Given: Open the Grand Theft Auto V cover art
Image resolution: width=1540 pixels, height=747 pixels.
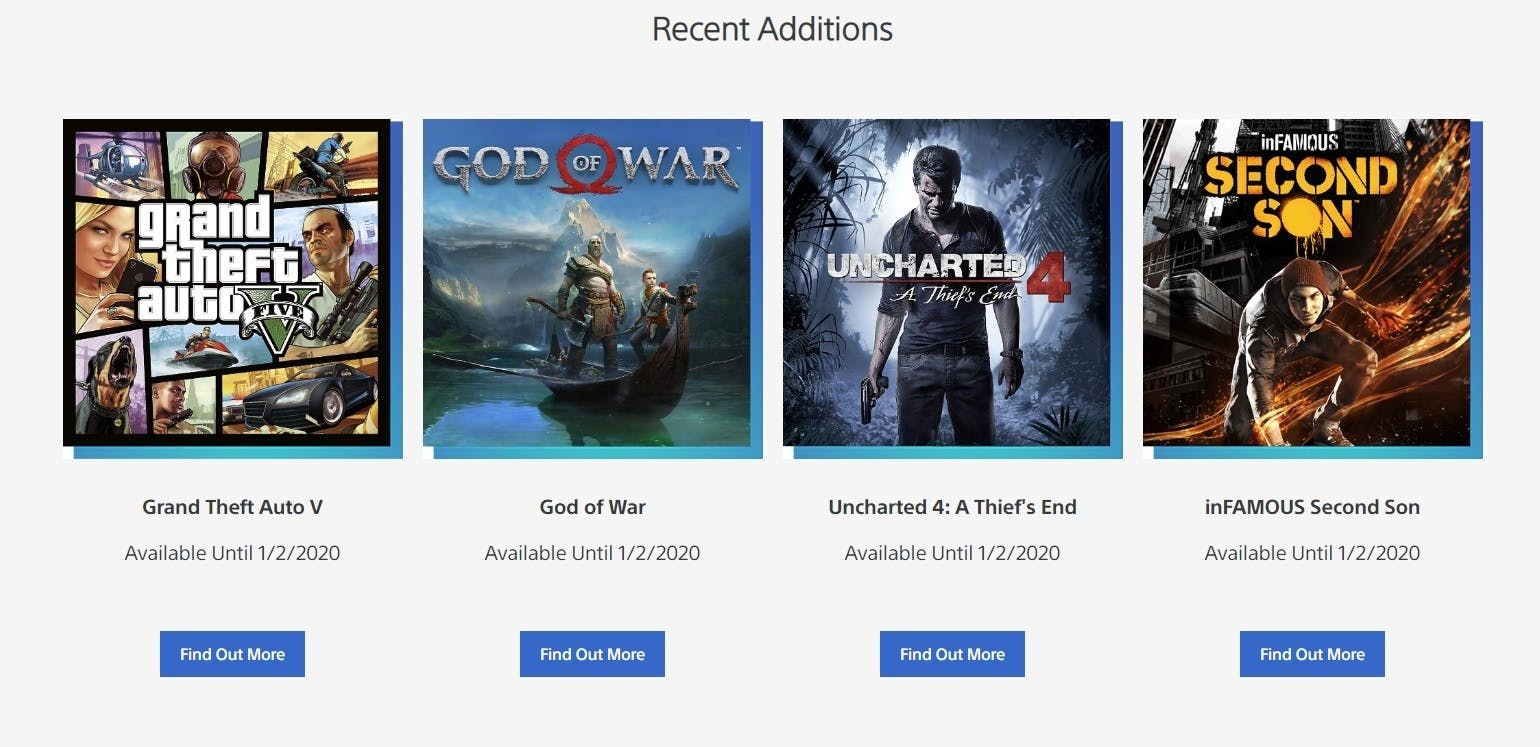Looking at the screenshot, I should pos(227,283).
